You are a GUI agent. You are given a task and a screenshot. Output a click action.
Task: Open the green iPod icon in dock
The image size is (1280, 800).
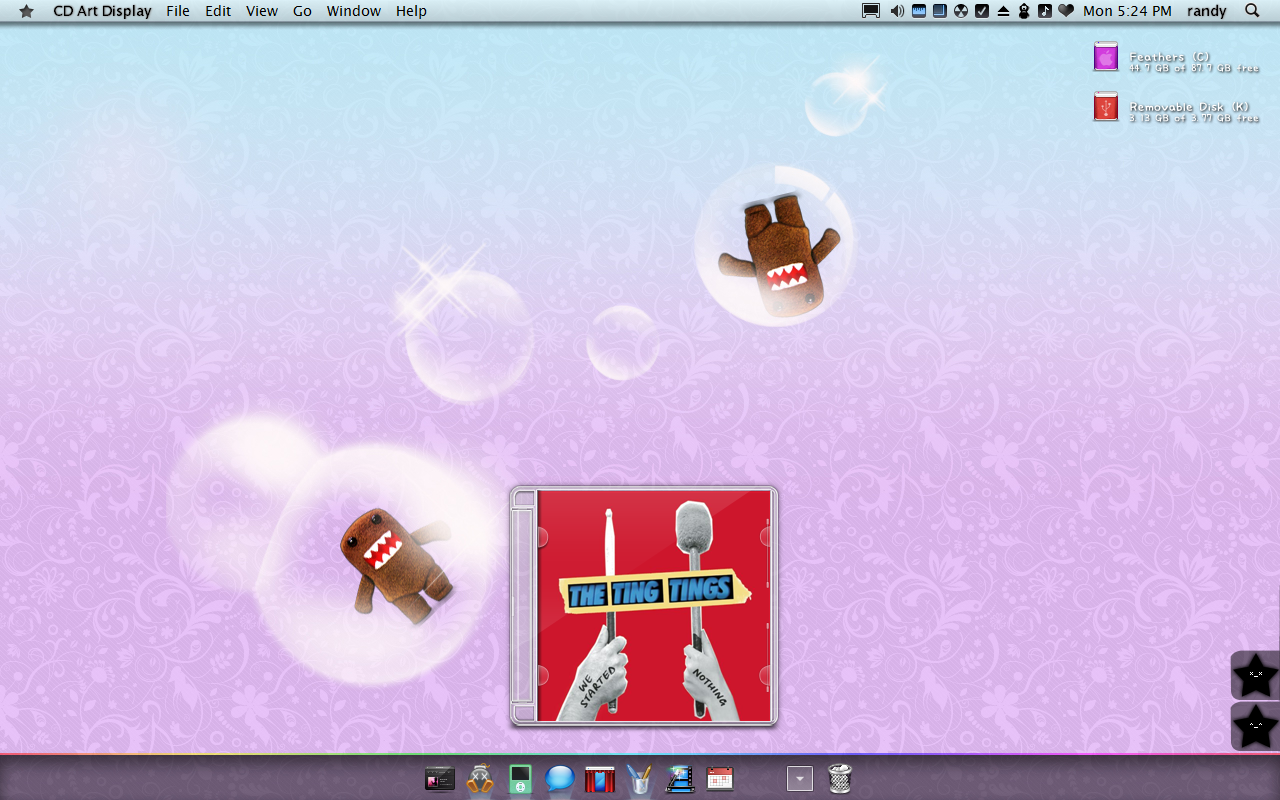coord(520,779)
